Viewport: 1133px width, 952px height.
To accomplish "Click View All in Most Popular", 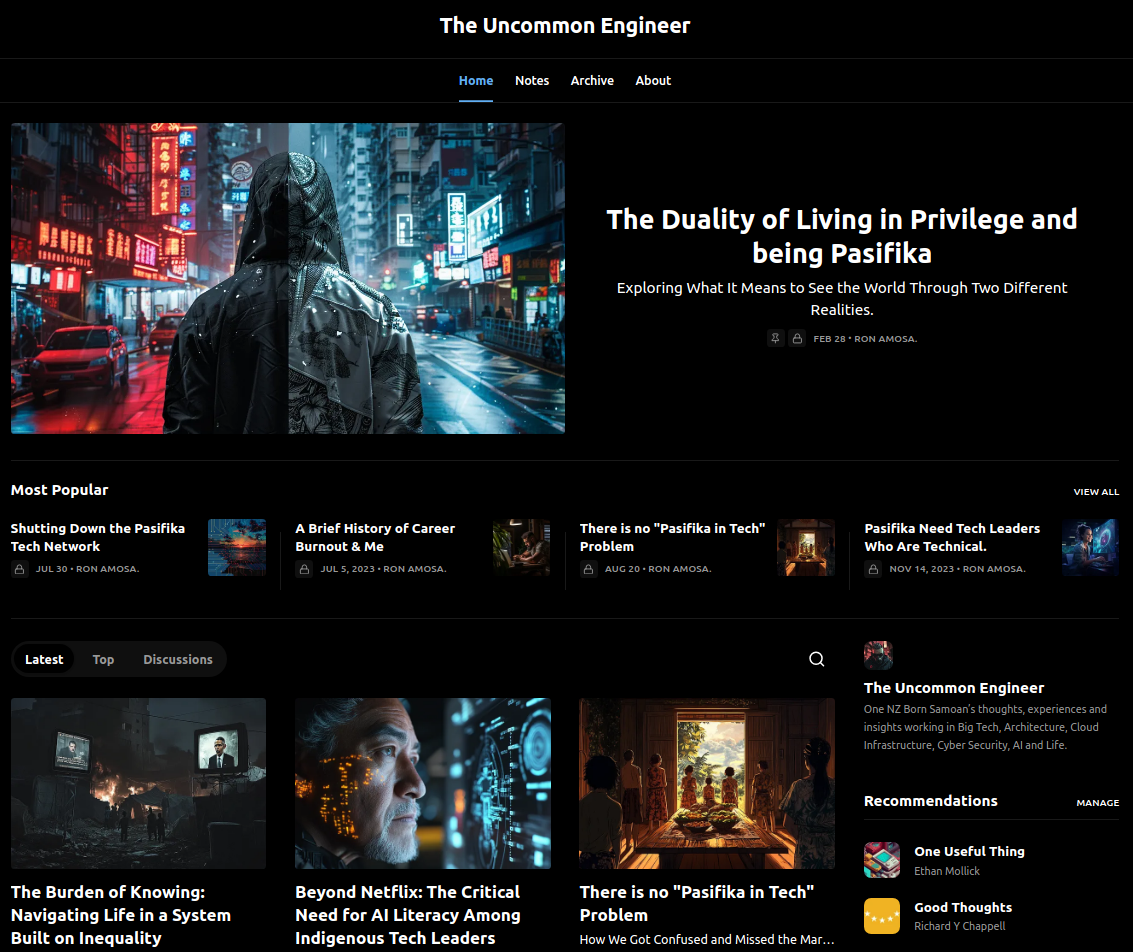I will [x=1096, y=492].
